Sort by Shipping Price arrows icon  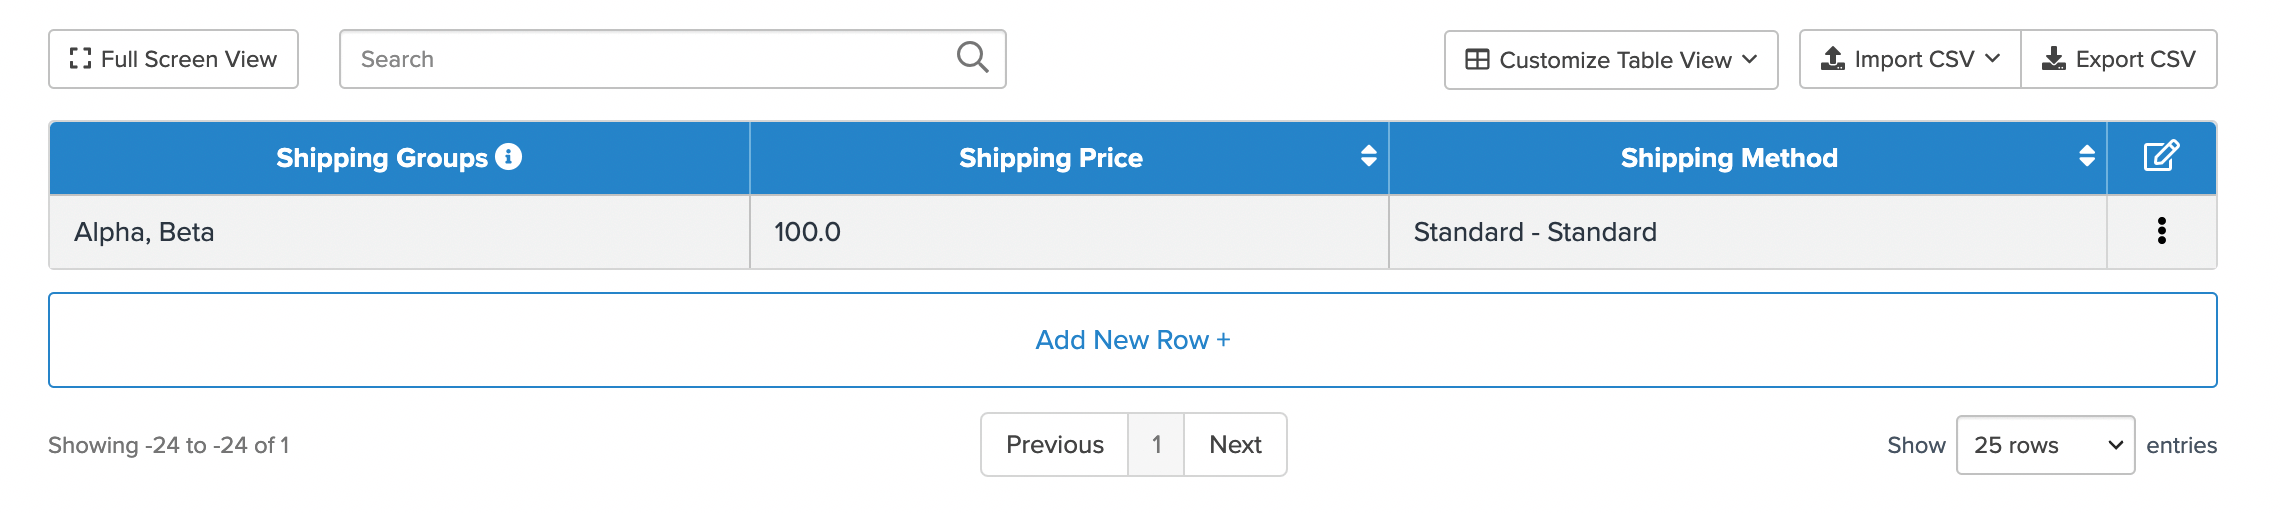[1368, 156]
